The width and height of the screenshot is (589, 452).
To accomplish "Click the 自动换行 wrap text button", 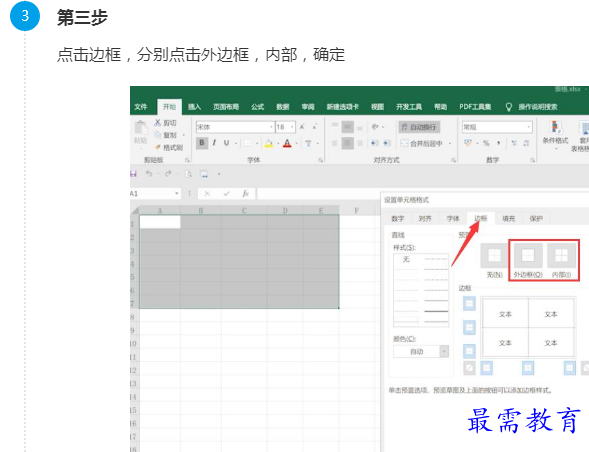I will click(x=419, y=127).
